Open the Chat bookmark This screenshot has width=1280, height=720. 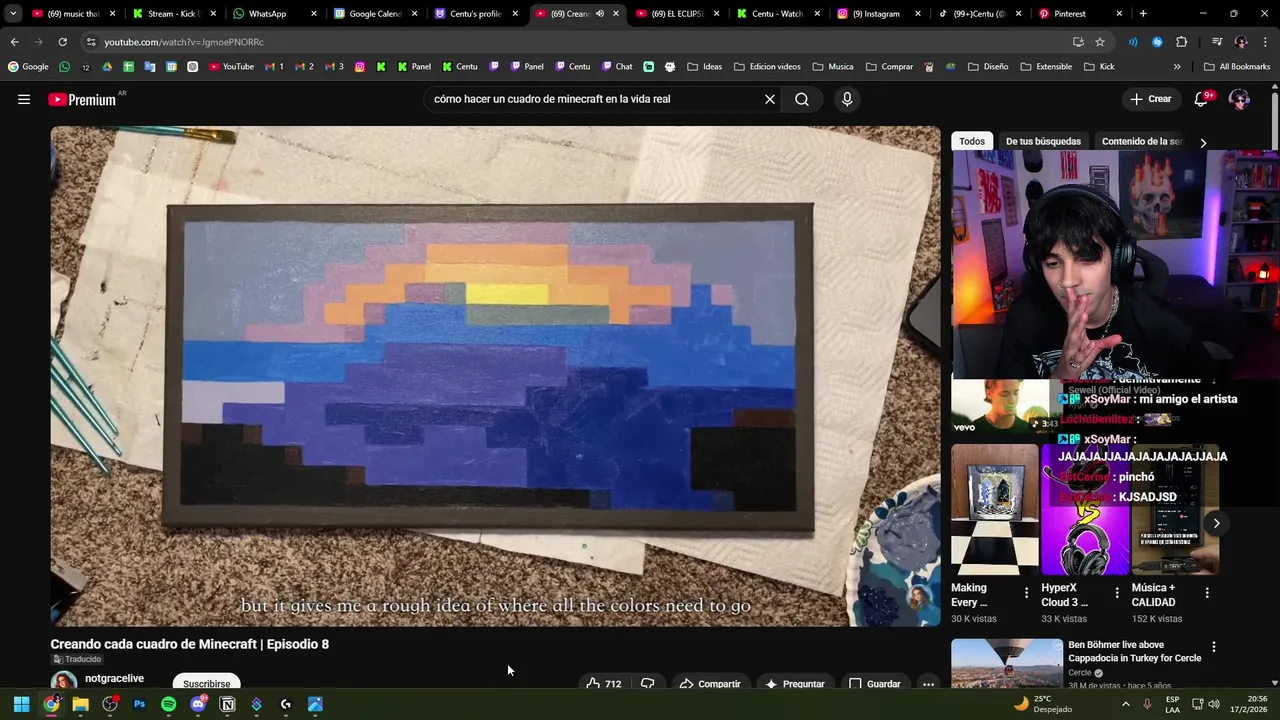tap(617, 67)
